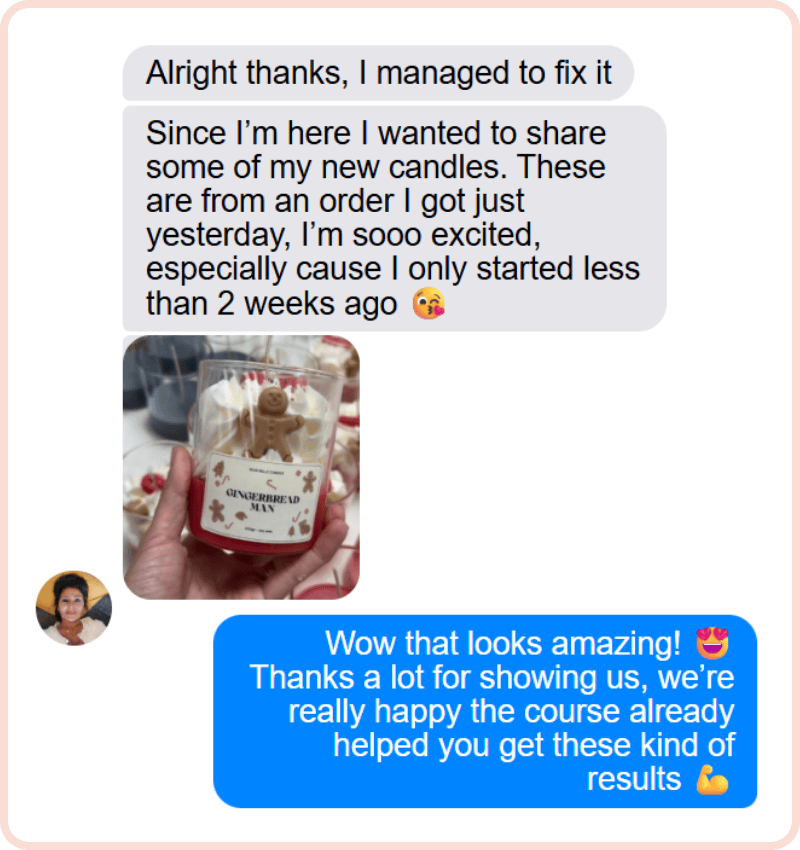This screenshot has height=850, width=800.
Task: Click 'yesterday, I'm sooo excited' text line
Action: (343, 235)
